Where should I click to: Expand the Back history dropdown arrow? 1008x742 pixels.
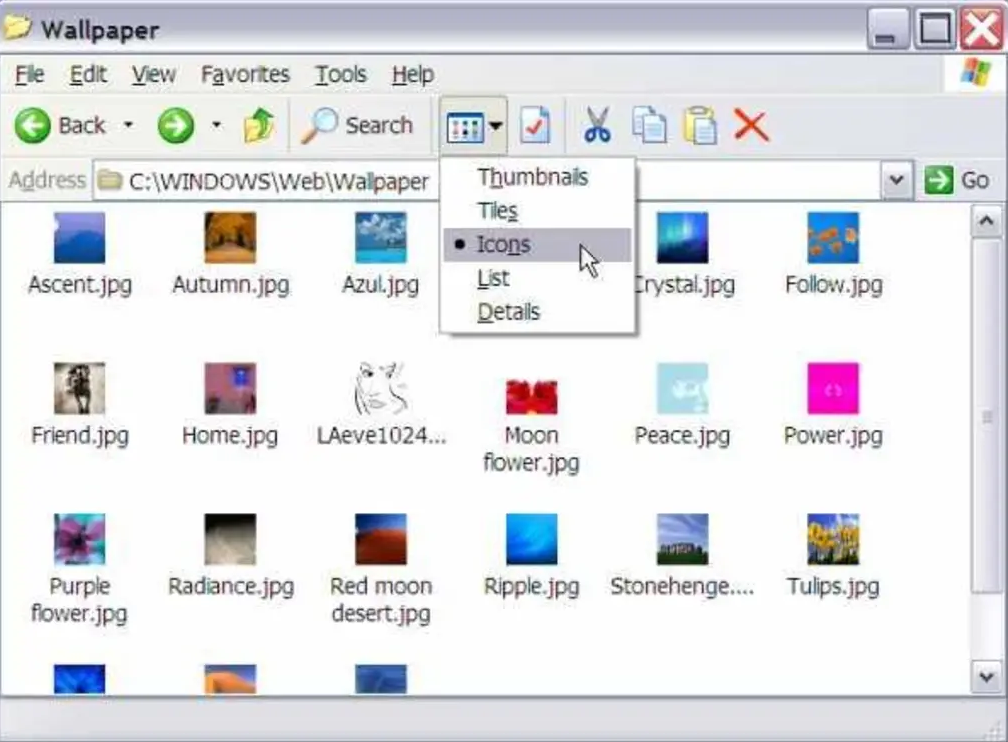[x=128, y=126]
